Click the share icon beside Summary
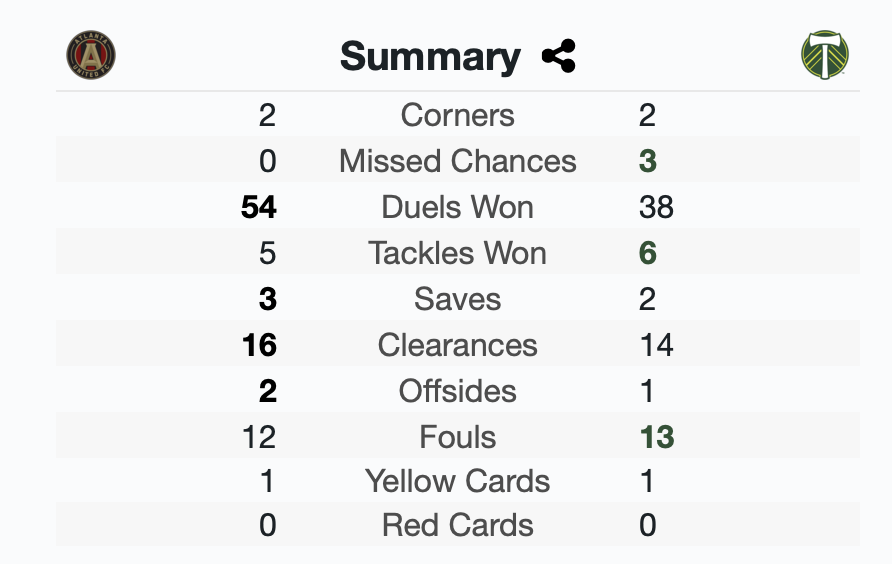 [559, 57]
